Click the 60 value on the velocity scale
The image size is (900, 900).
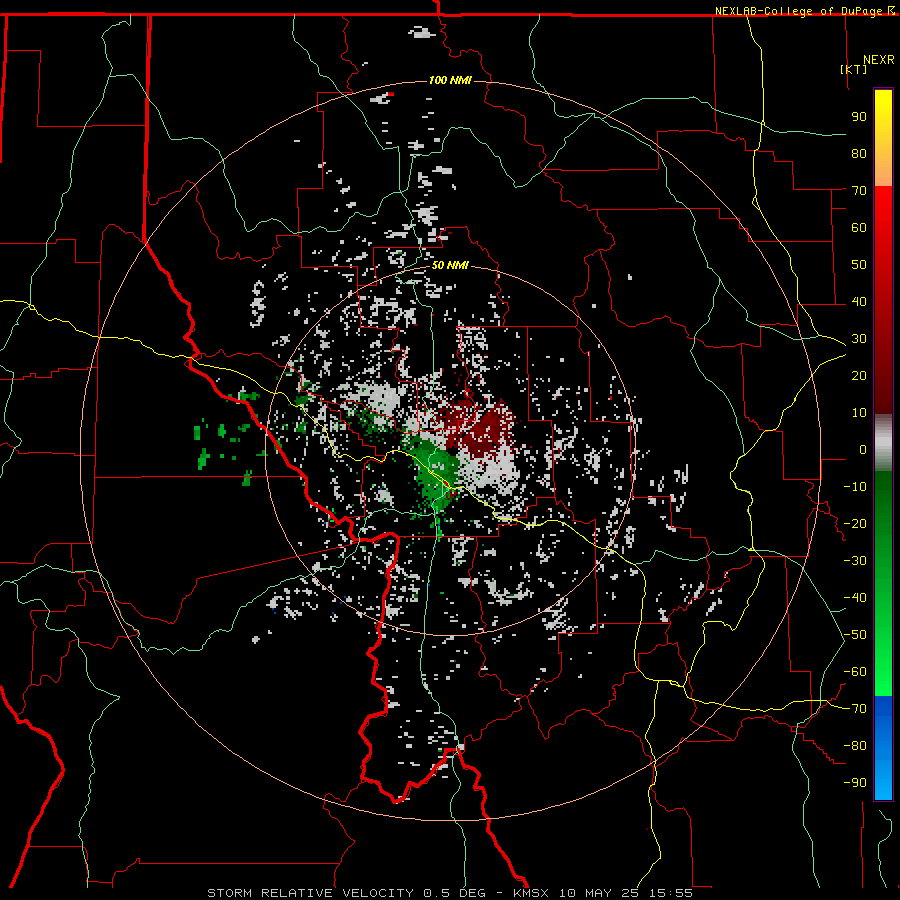click(x=859, y=227)
